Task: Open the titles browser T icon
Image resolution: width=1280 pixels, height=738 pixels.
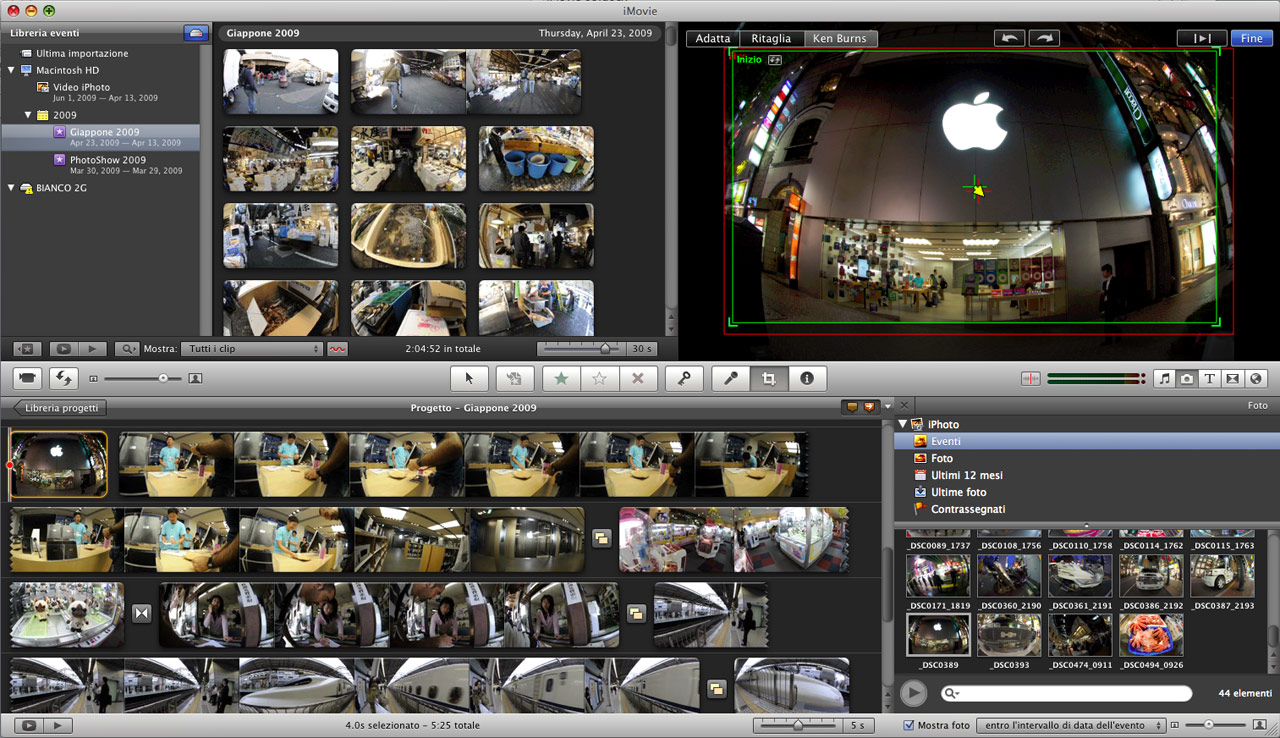Action: pyautogui.click(x=1210, y=378)
